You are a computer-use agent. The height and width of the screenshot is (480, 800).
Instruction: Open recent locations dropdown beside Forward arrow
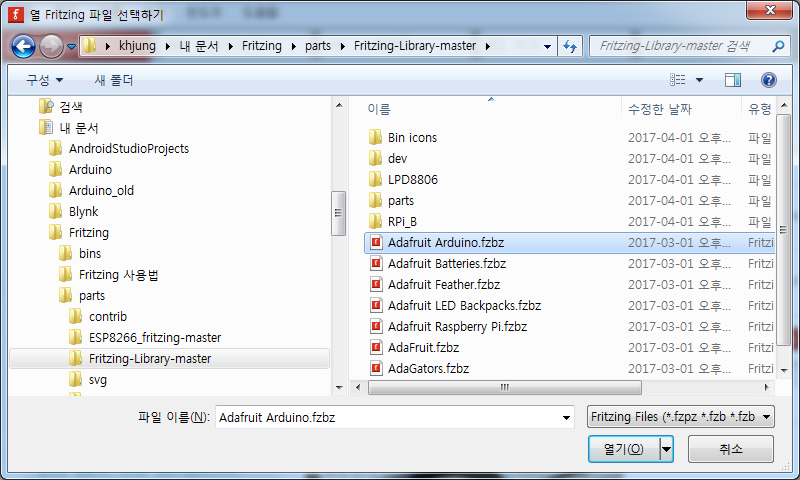point(71,47)
